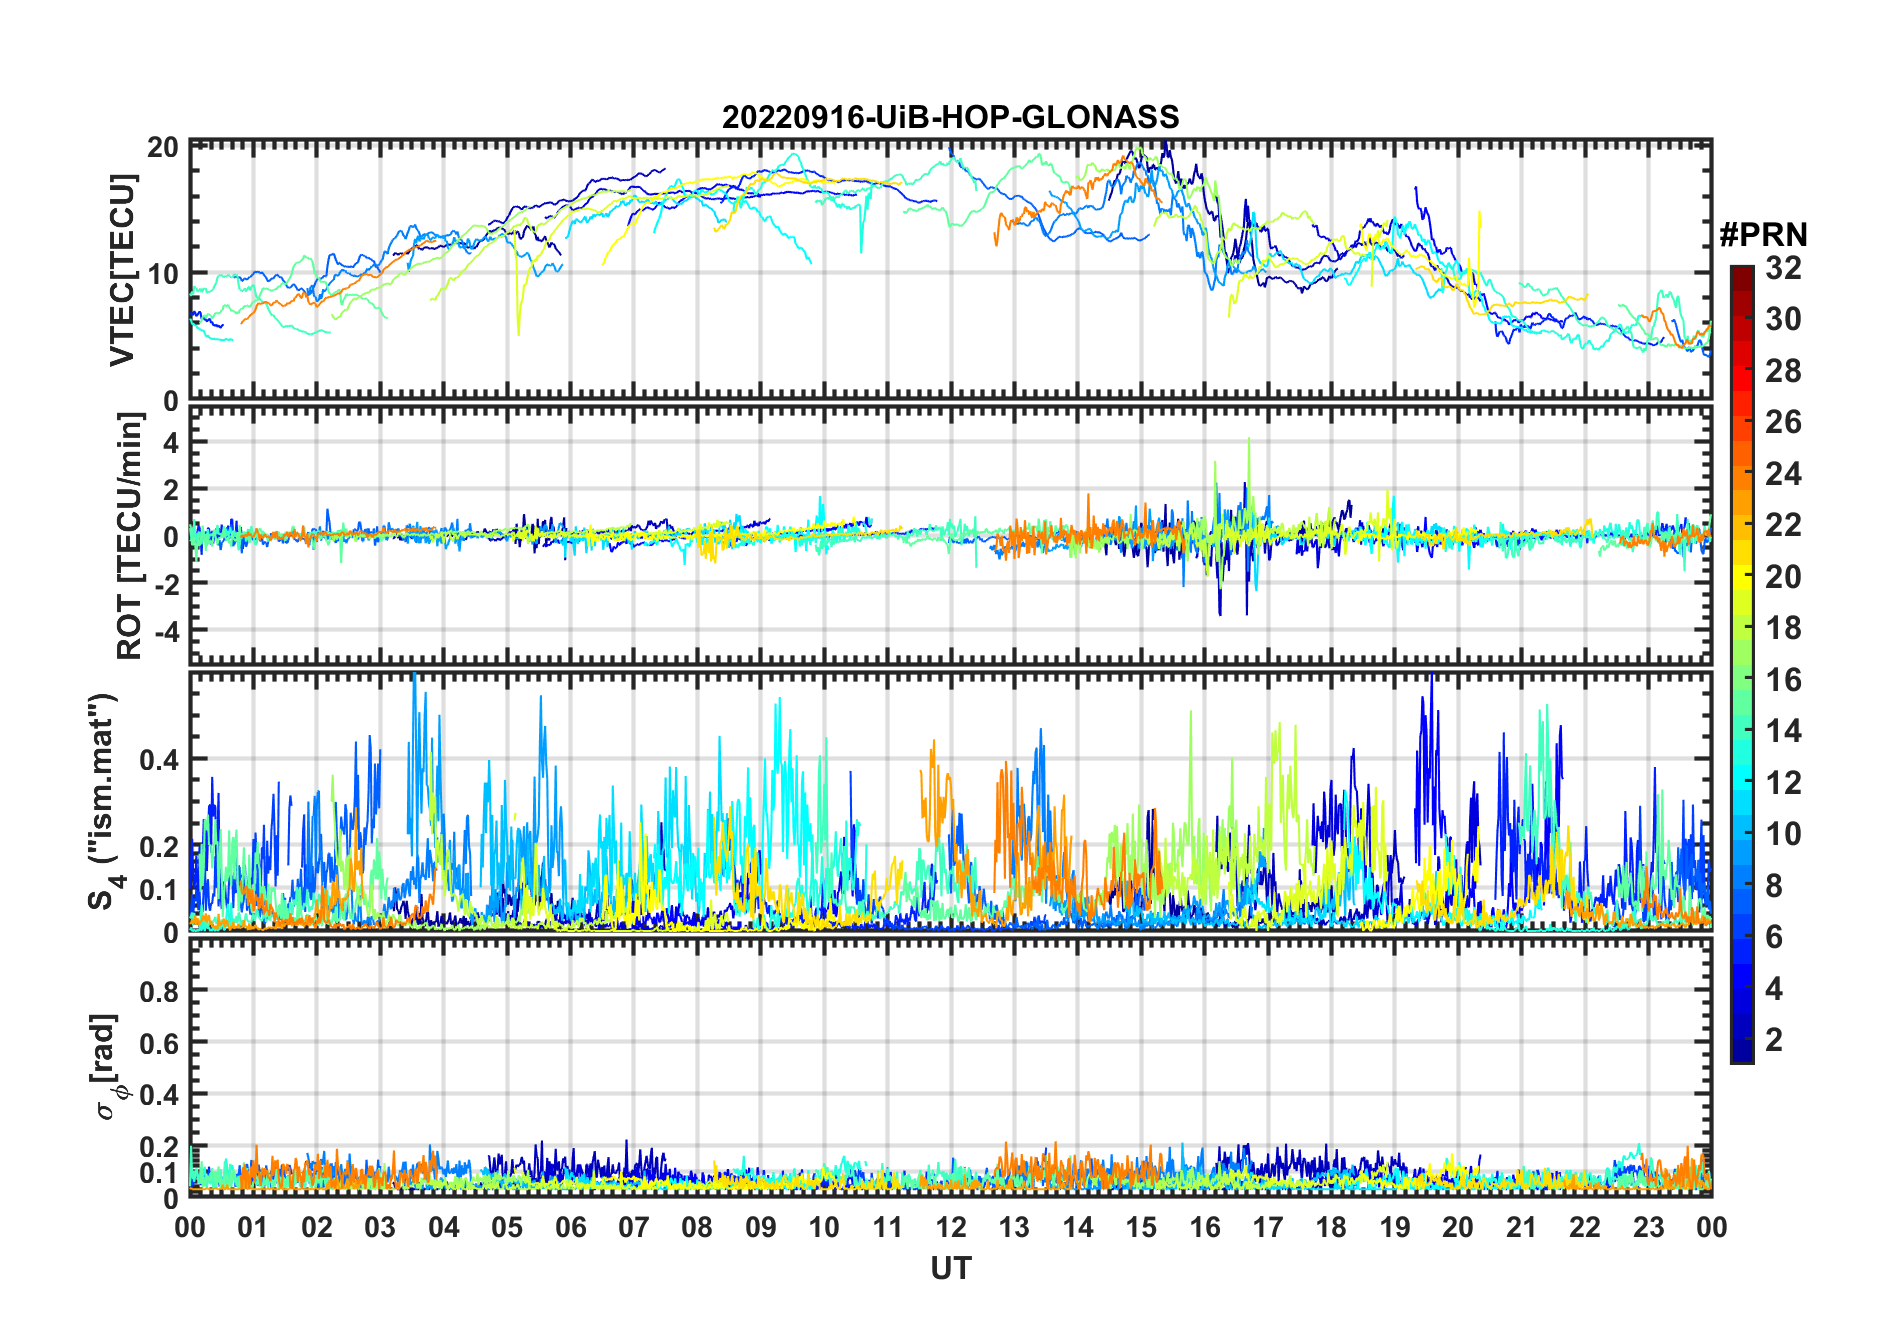Pick the orange band near colorbar value 24
This screenshot has width=1902, height=1330.
click(x=1741, y=473)
